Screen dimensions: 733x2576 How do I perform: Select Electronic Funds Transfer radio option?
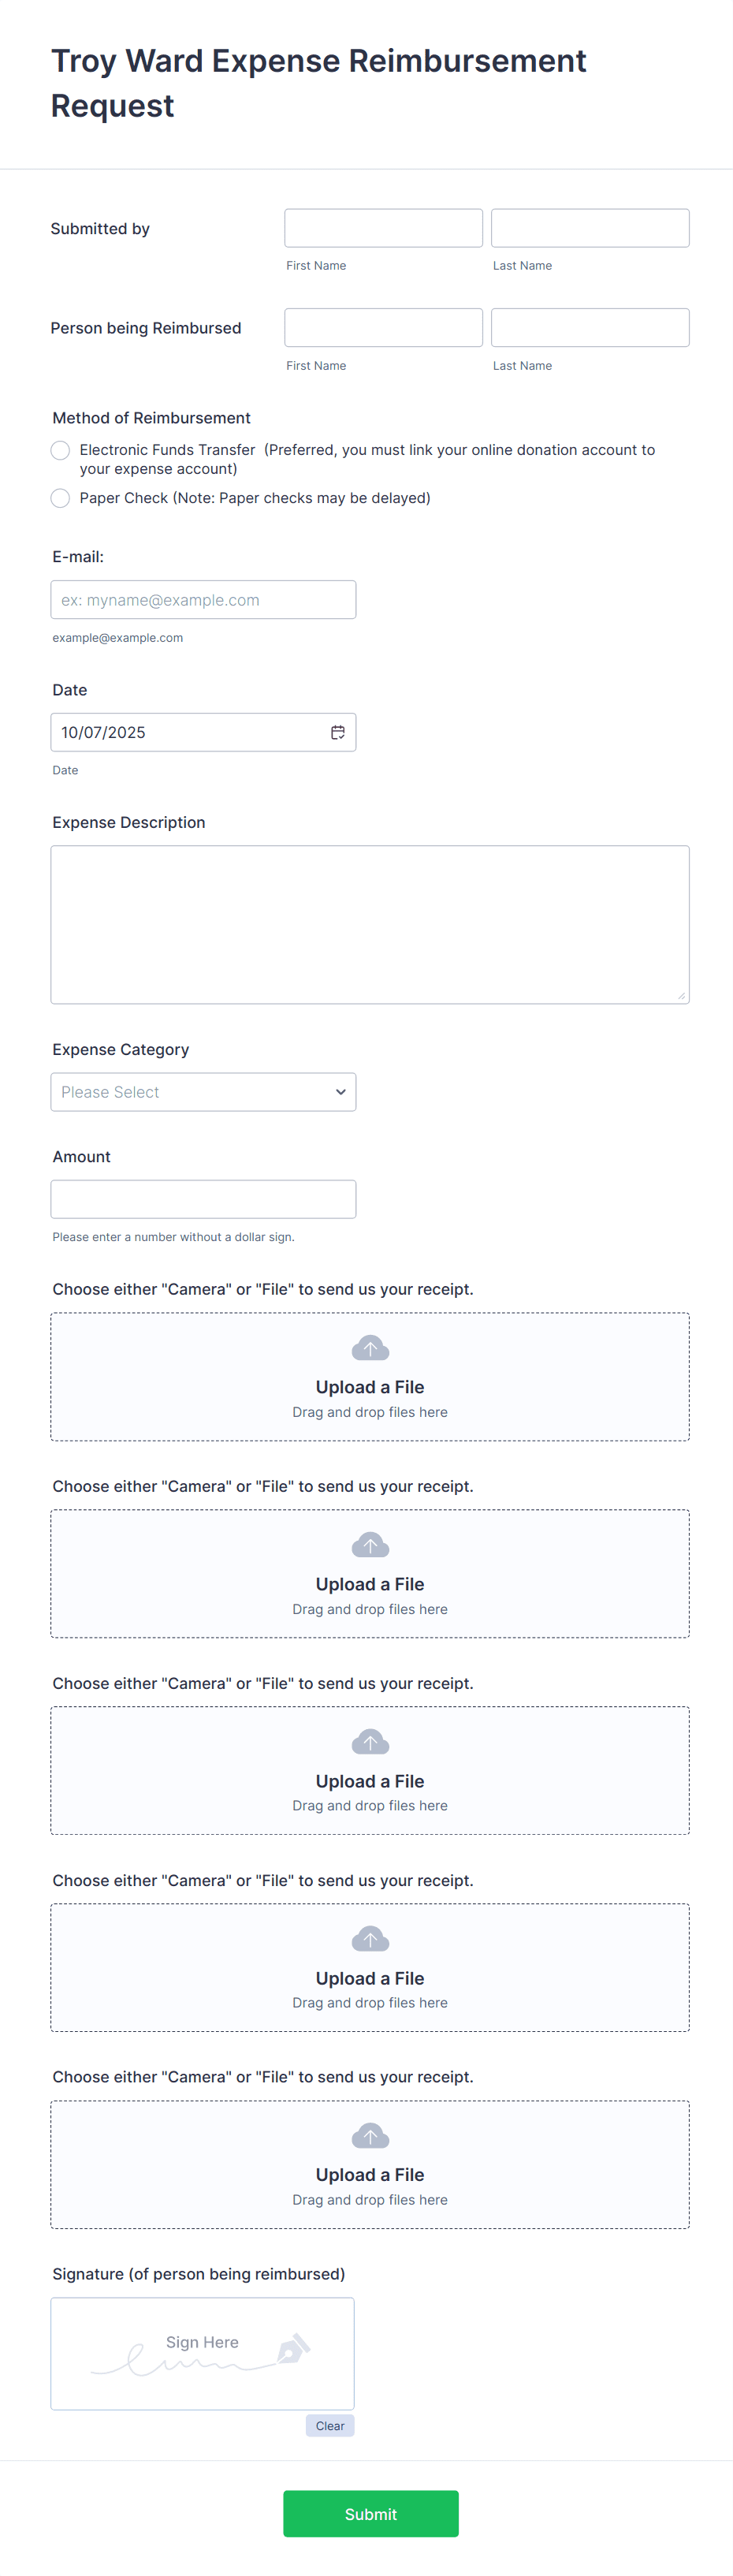[60, 451]
